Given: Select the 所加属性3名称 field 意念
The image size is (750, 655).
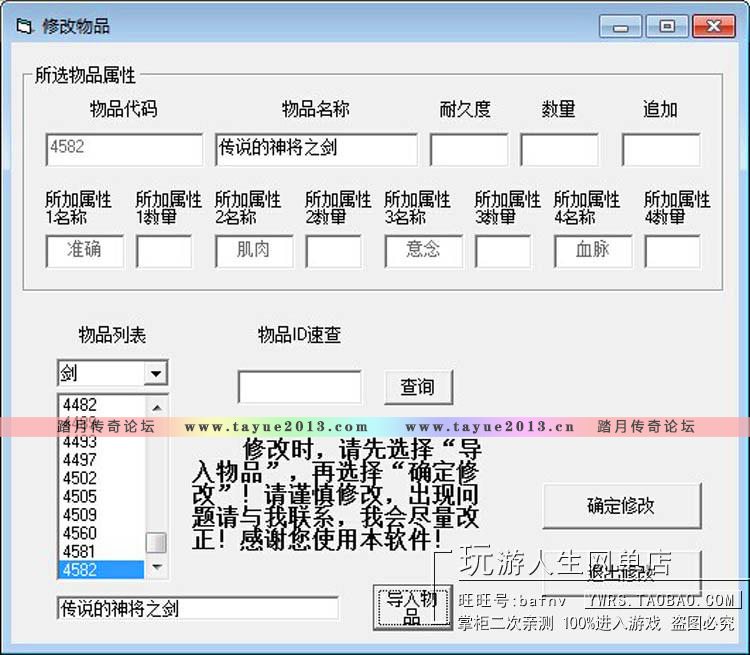Looking at the screenshot, I should pyautogui.click(x=423, y=251).
